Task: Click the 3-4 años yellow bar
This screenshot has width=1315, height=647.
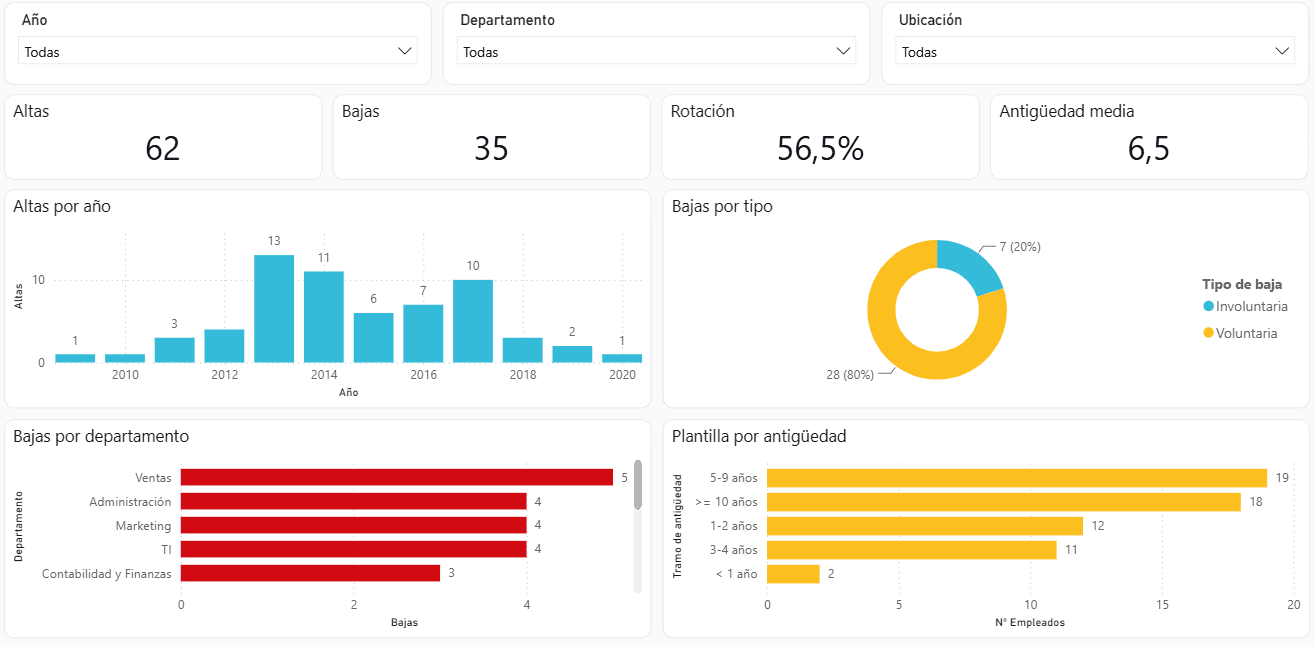Action: tap(912, 549)
